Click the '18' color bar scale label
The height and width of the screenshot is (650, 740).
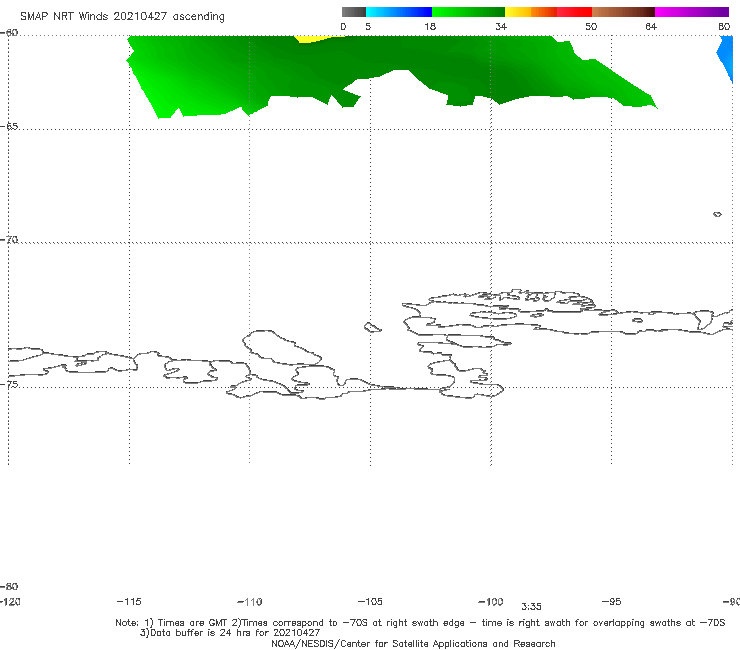(430, 27)
